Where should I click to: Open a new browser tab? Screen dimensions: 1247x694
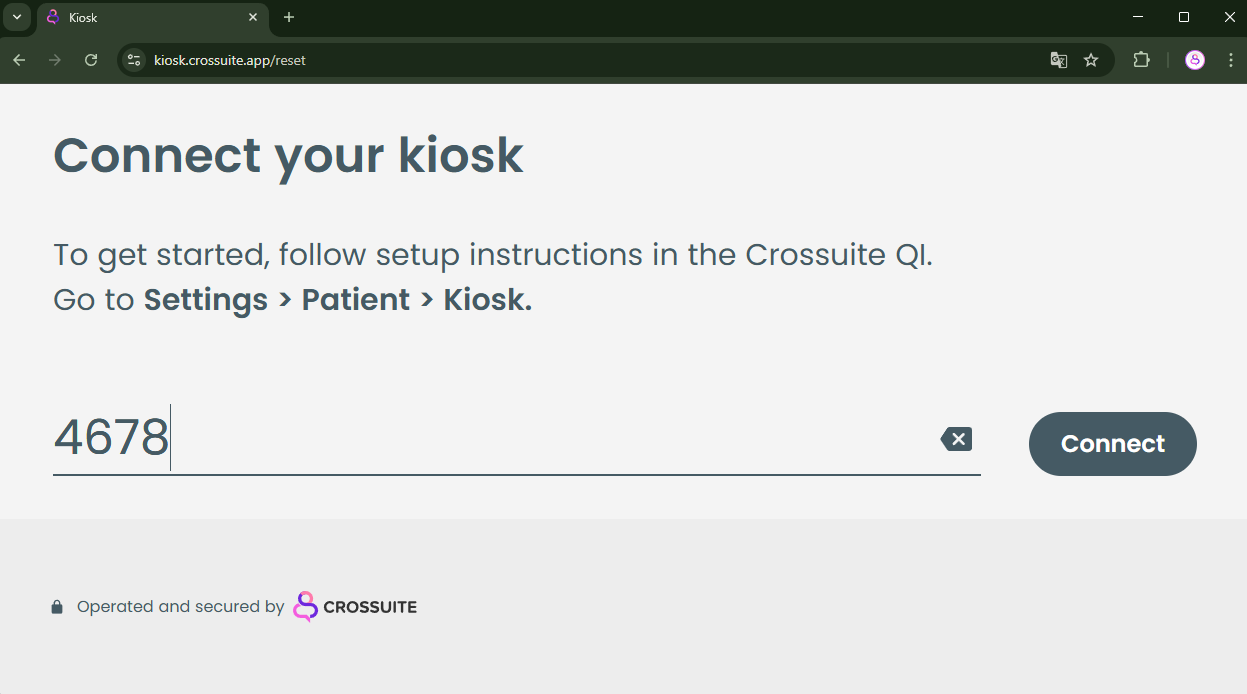coord(289,17)
